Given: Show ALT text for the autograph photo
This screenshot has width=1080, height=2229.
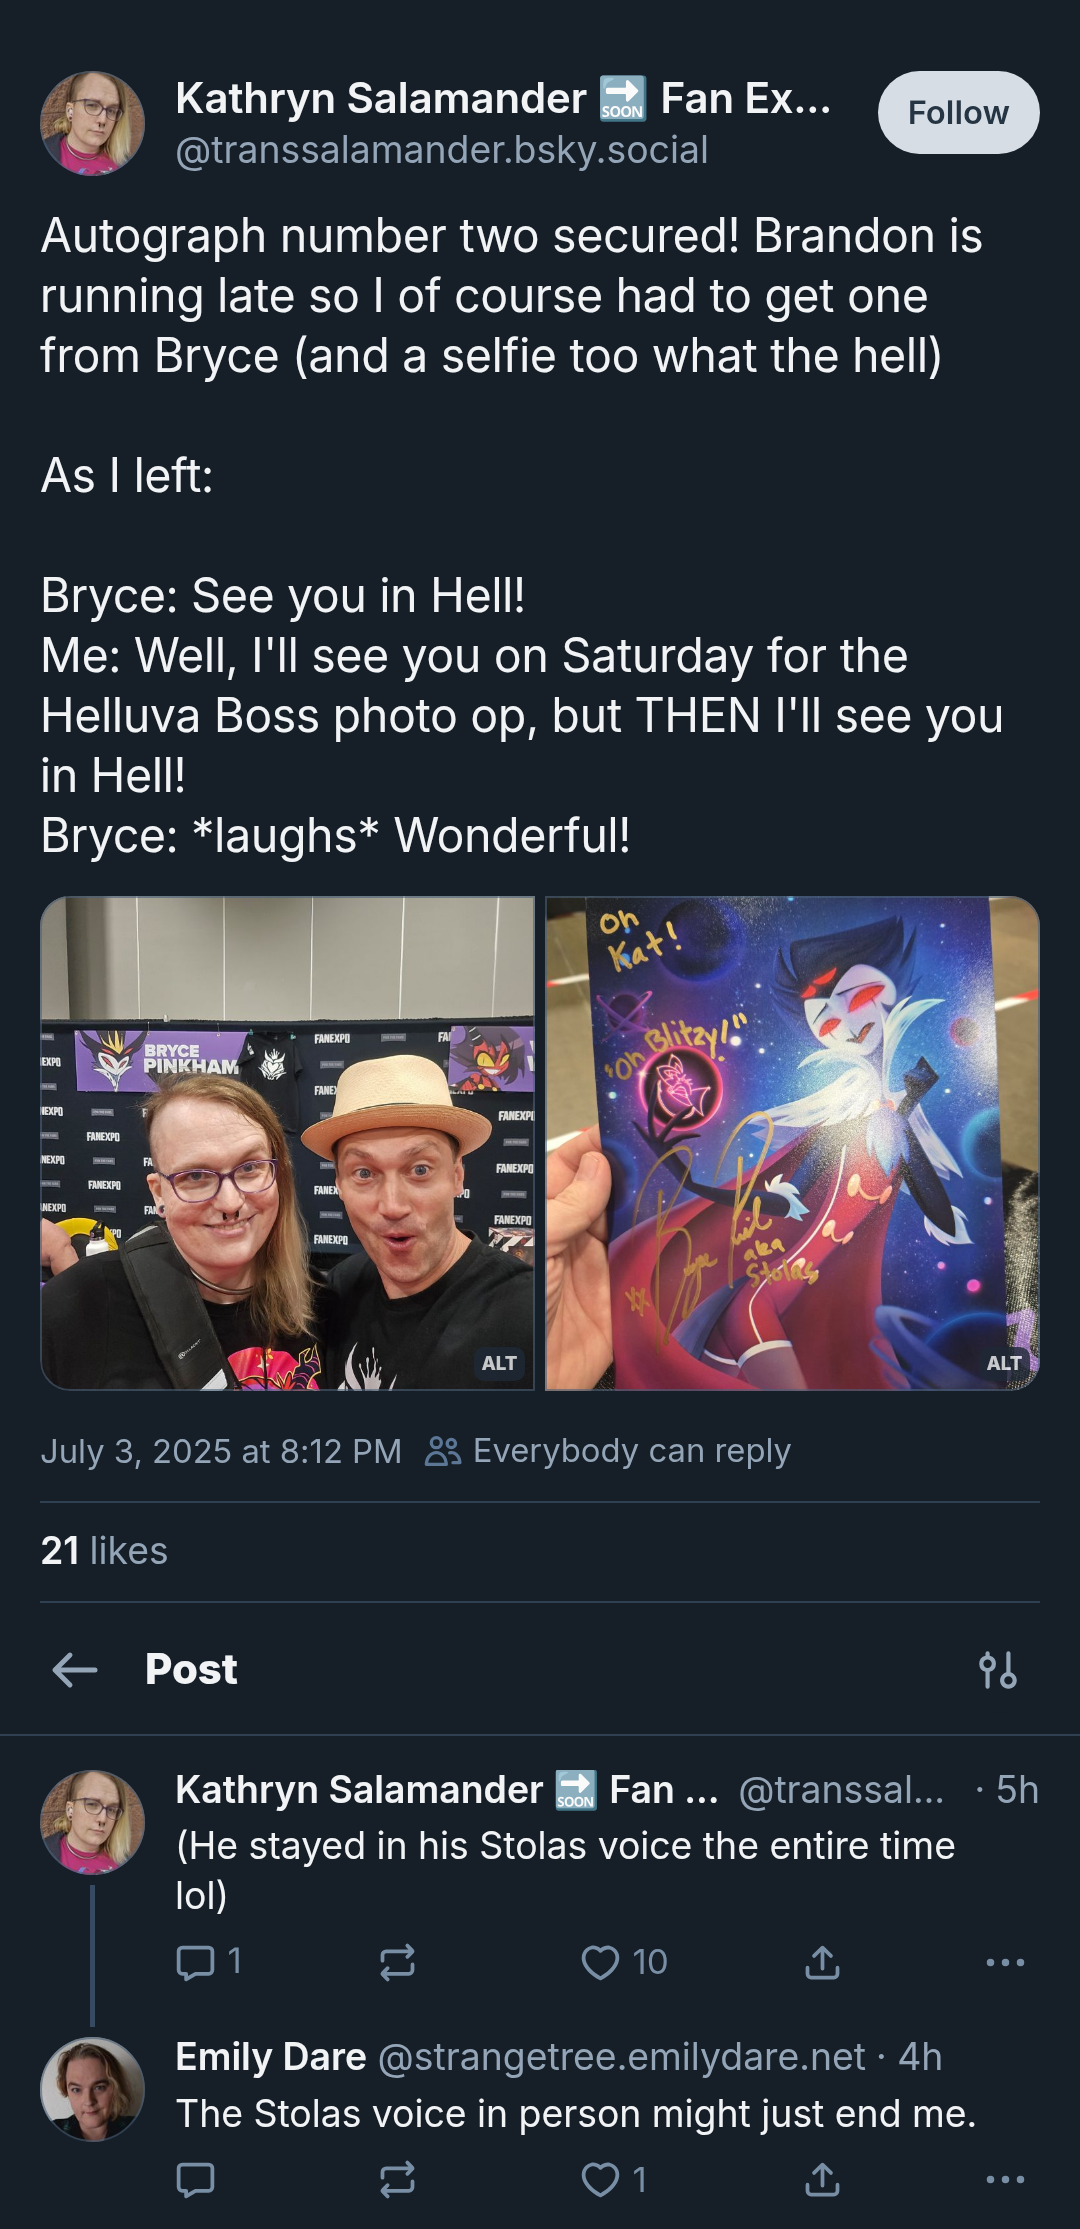Looking at the screenshot, I should 1004,1363.
